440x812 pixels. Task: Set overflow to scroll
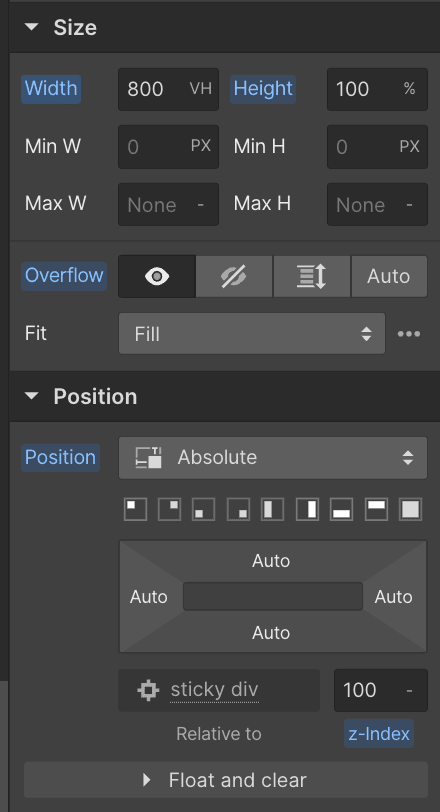click(312, 276)
